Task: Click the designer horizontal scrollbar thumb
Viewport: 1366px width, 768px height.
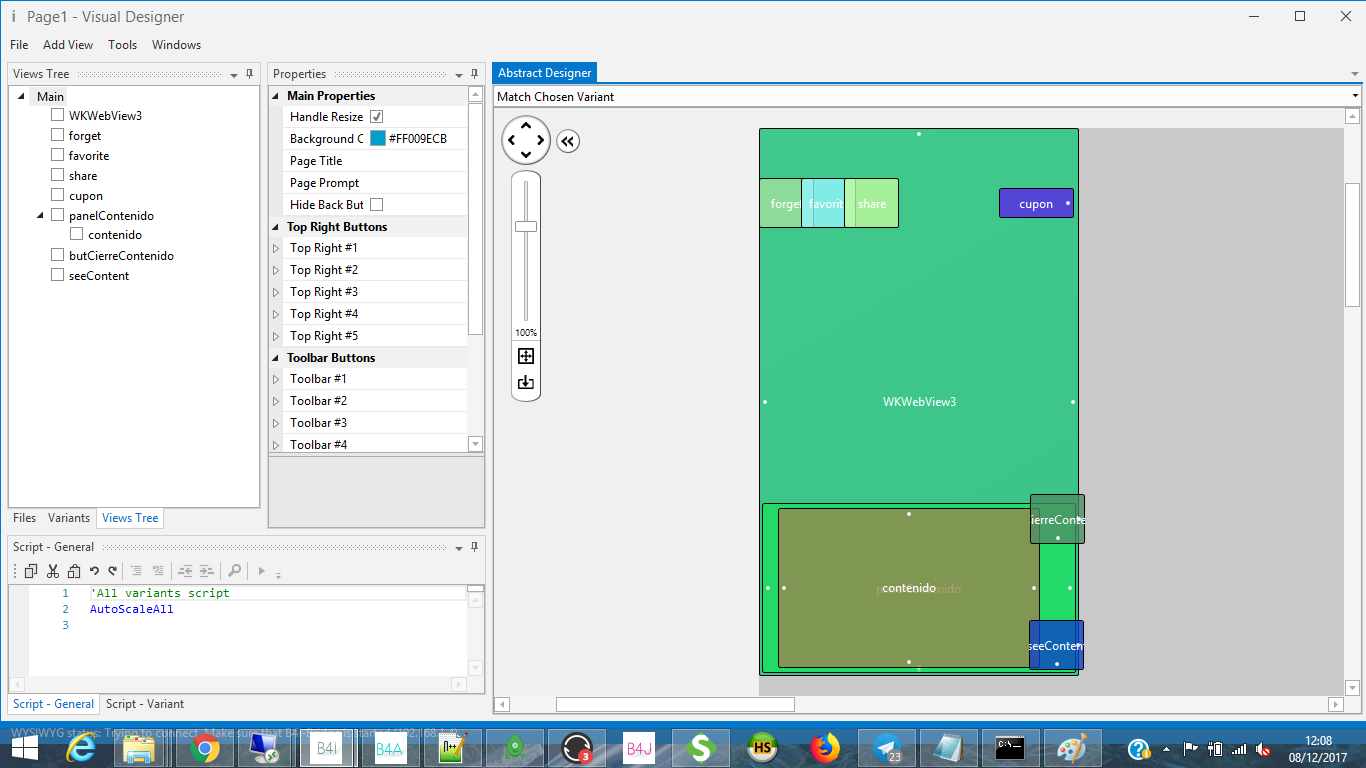Action: pos(675,704)
